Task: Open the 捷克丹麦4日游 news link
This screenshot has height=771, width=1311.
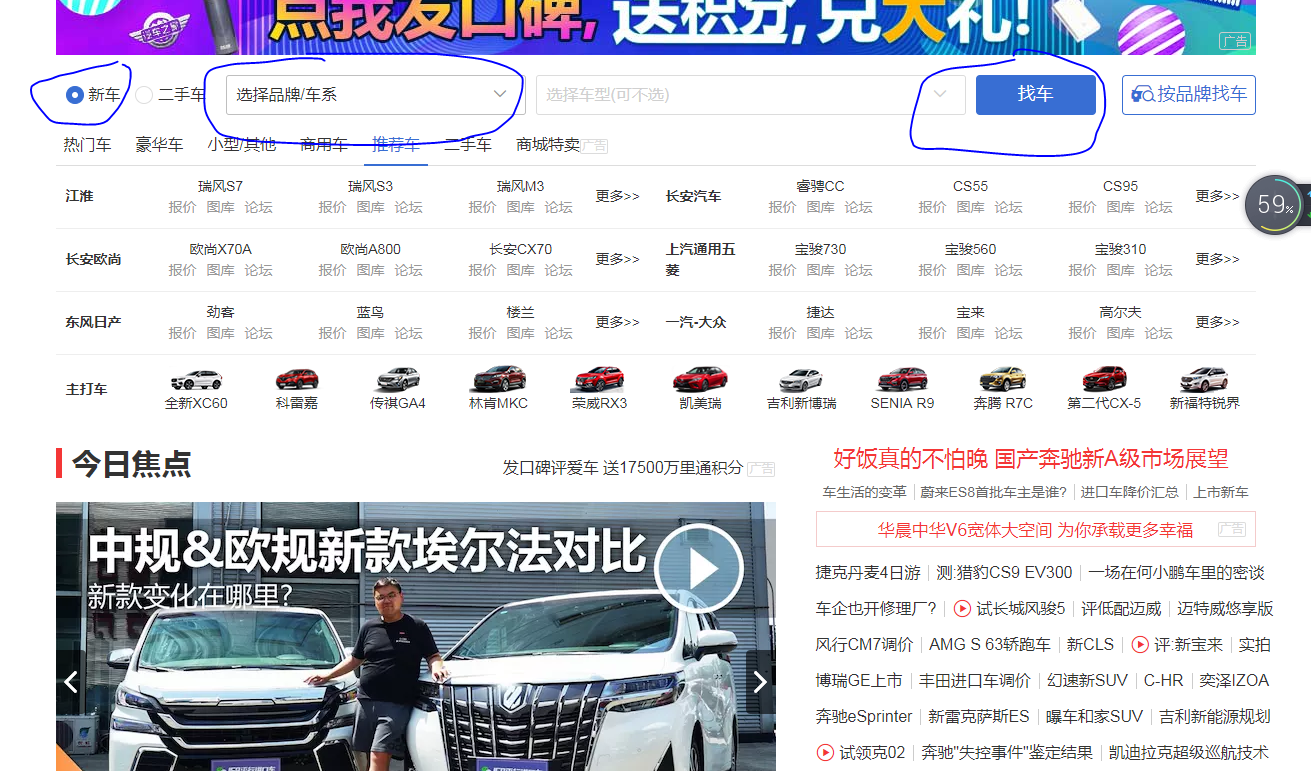Action: point(868,573)
